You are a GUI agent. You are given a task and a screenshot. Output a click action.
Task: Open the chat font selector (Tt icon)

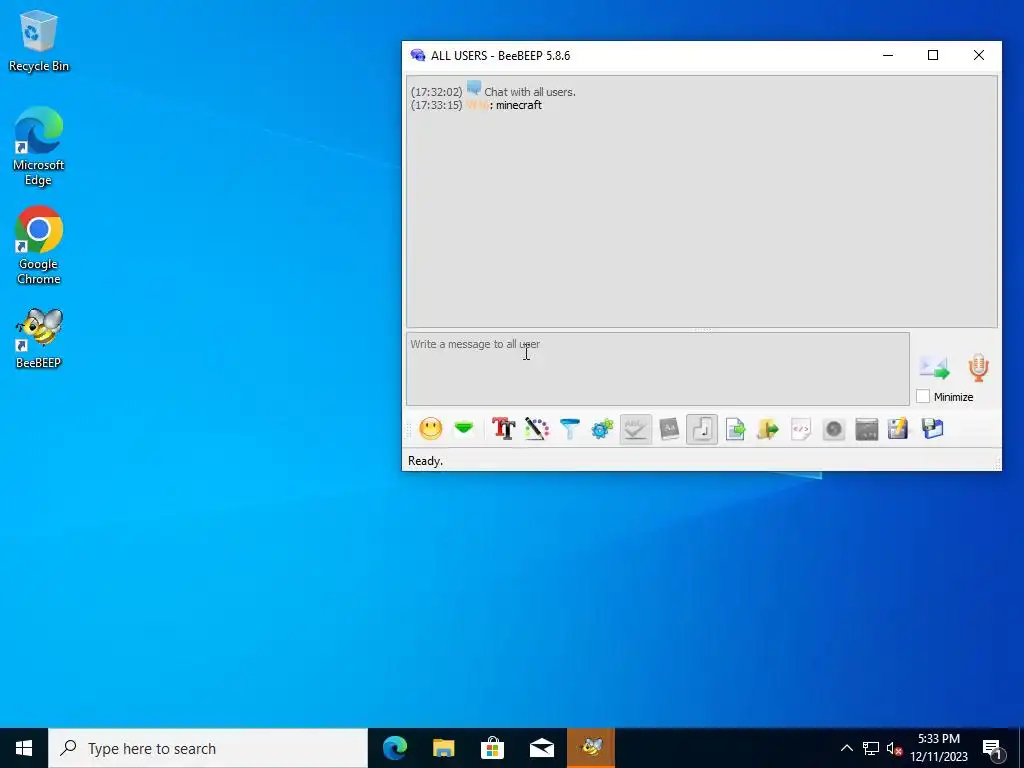tap(504, 429)
